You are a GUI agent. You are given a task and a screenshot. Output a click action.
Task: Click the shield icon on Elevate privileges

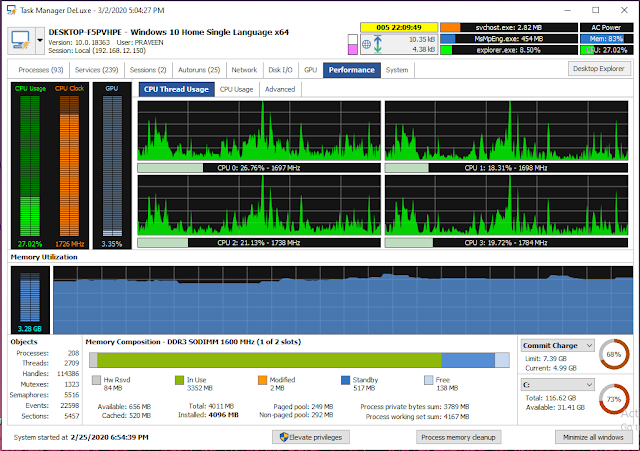pyautogui.click(x=284, y=437)
